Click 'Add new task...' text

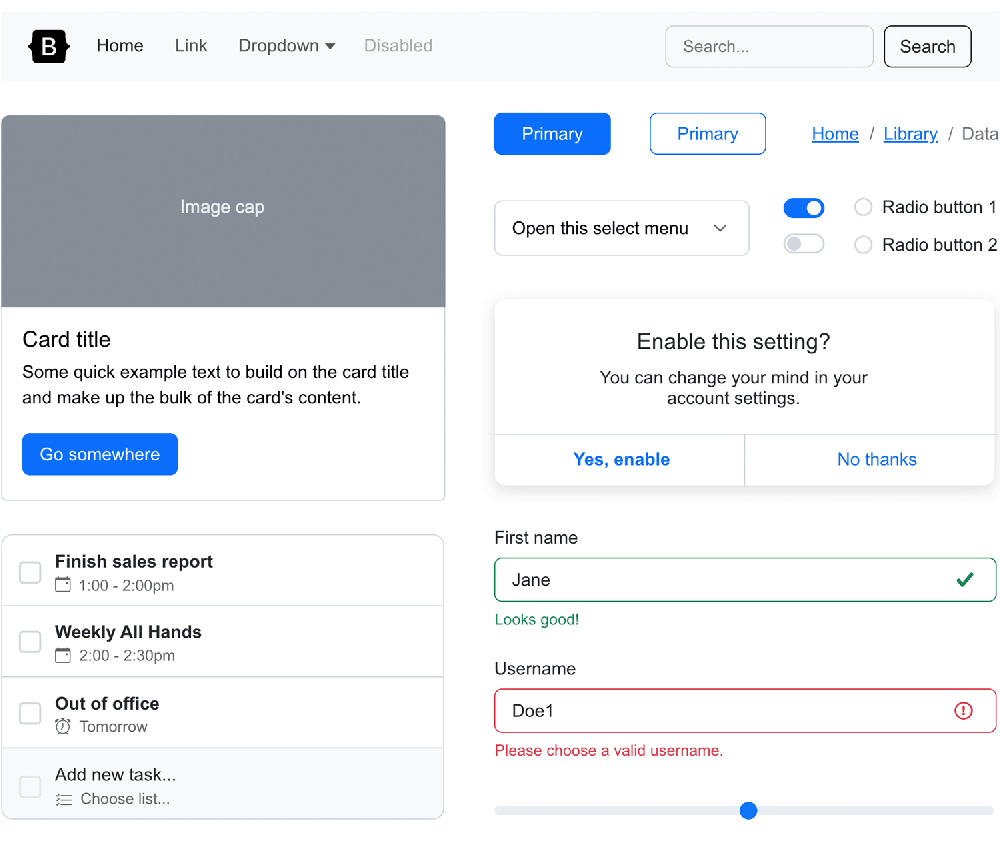coord(115,774)
